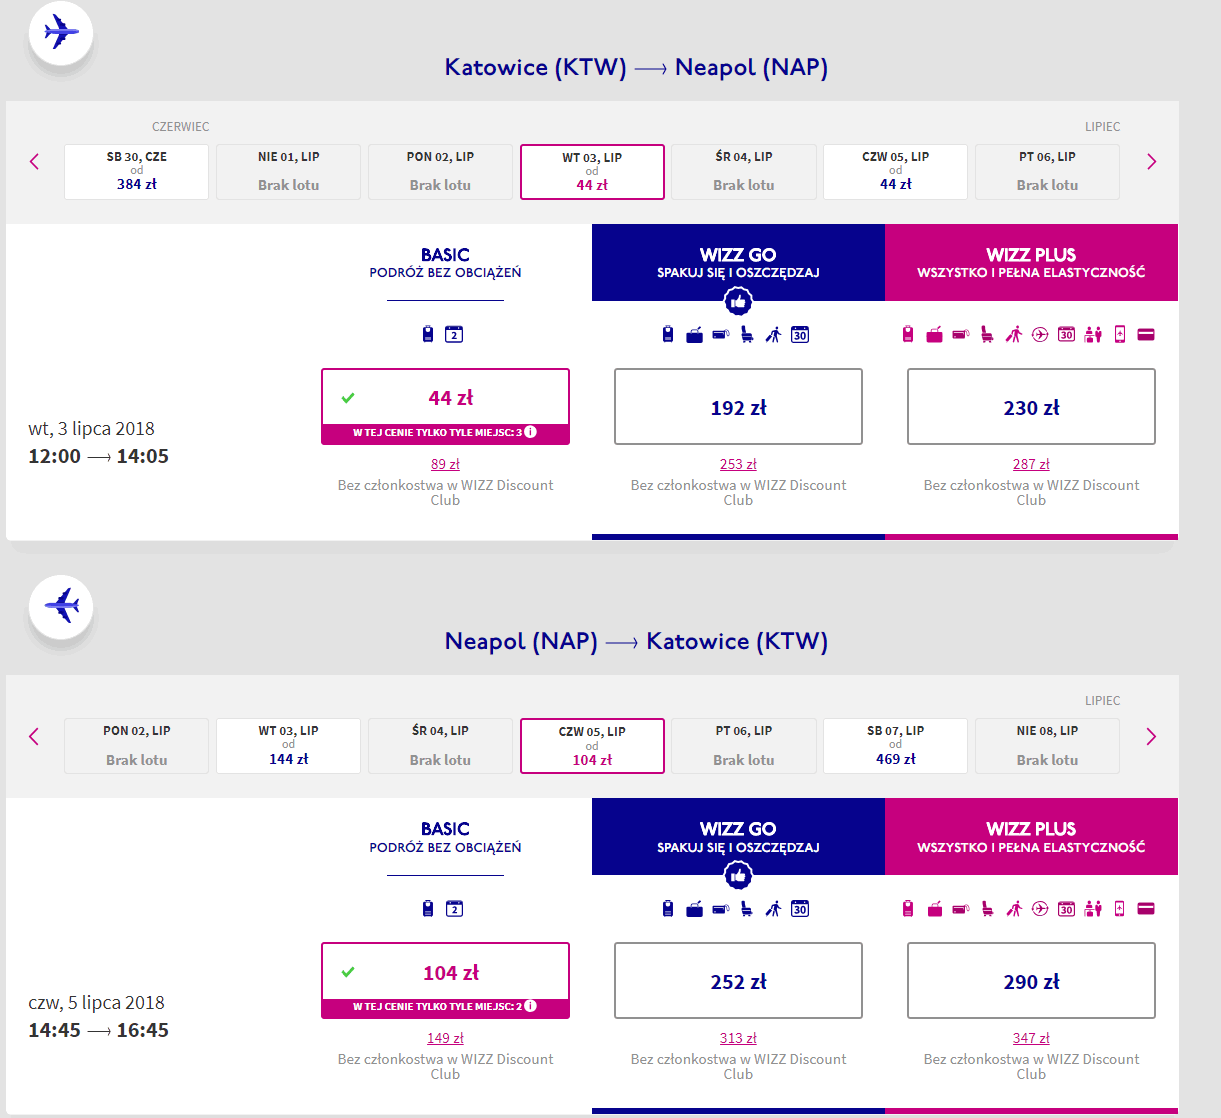
Task: Pick return date SB 07, LIP for 469 zł
Action: 895,746
